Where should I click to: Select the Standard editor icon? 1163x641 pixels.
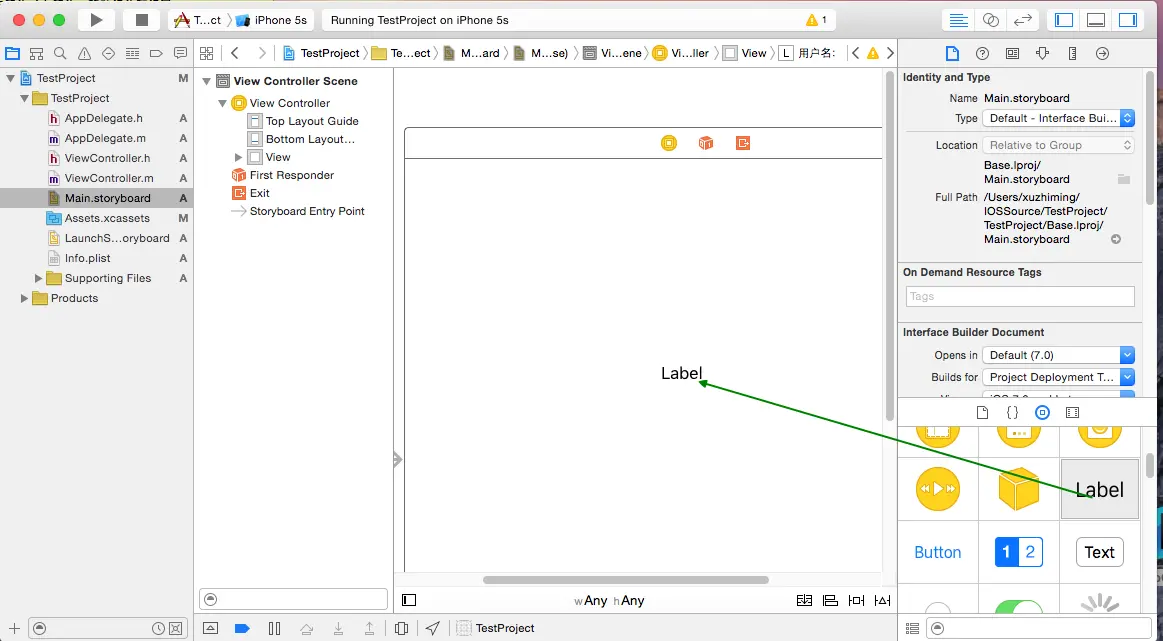click(x=958, y=20)
